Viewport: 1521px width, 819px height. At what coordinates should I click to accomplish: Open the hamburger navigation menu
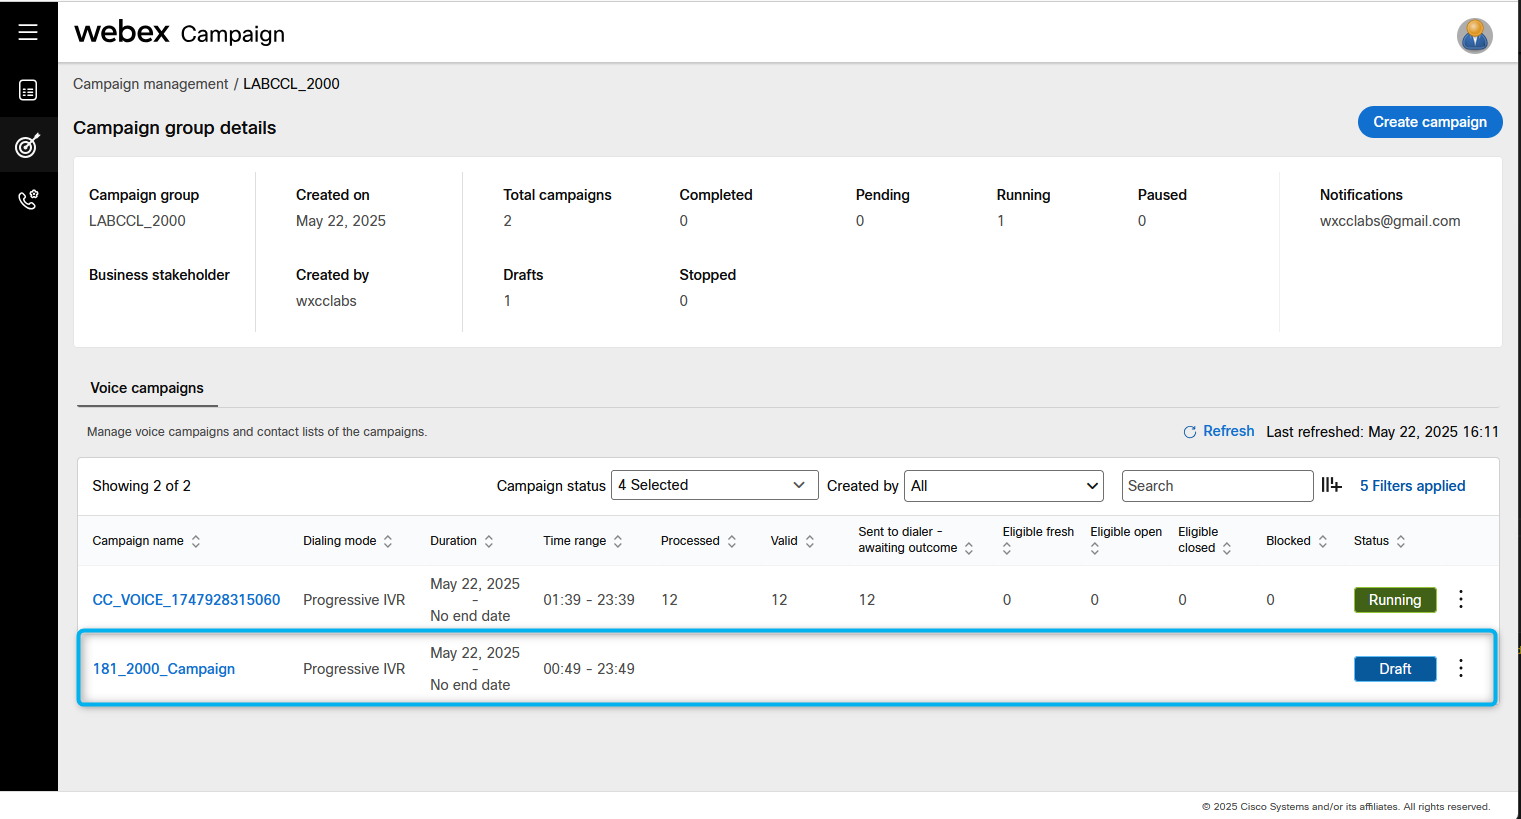(x=28, y=32)
